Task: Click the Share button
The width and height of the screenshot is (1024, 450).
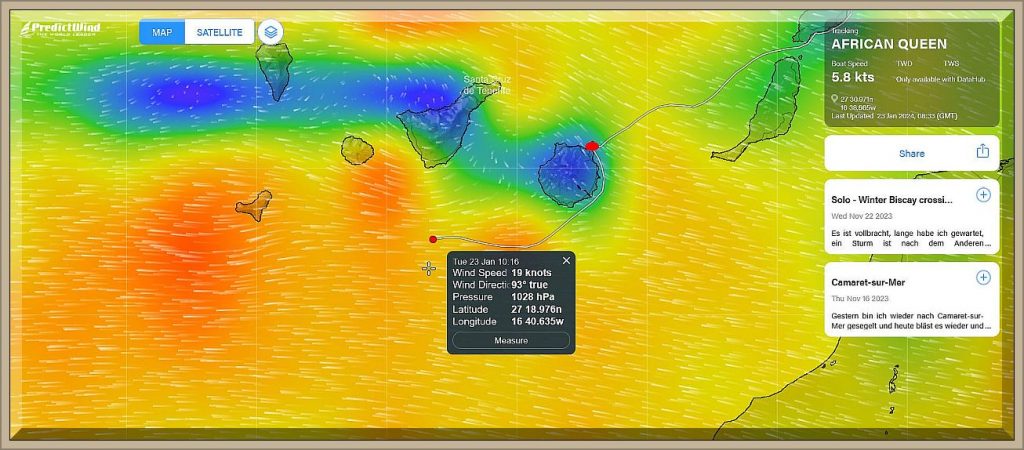Action: tap(911, 153)
